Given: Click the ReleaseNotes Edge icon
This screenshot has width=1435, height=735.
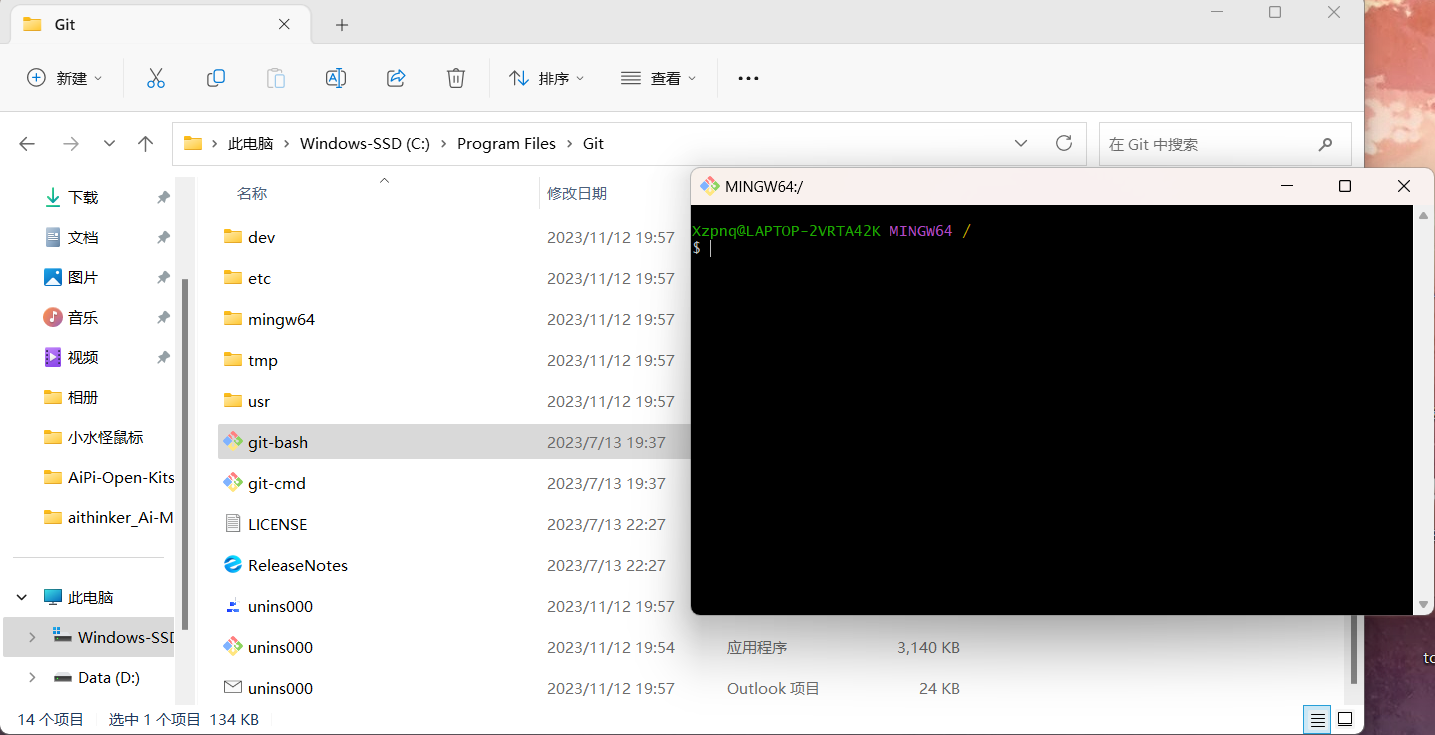Looking at the screenshot, I should [233, 565].
